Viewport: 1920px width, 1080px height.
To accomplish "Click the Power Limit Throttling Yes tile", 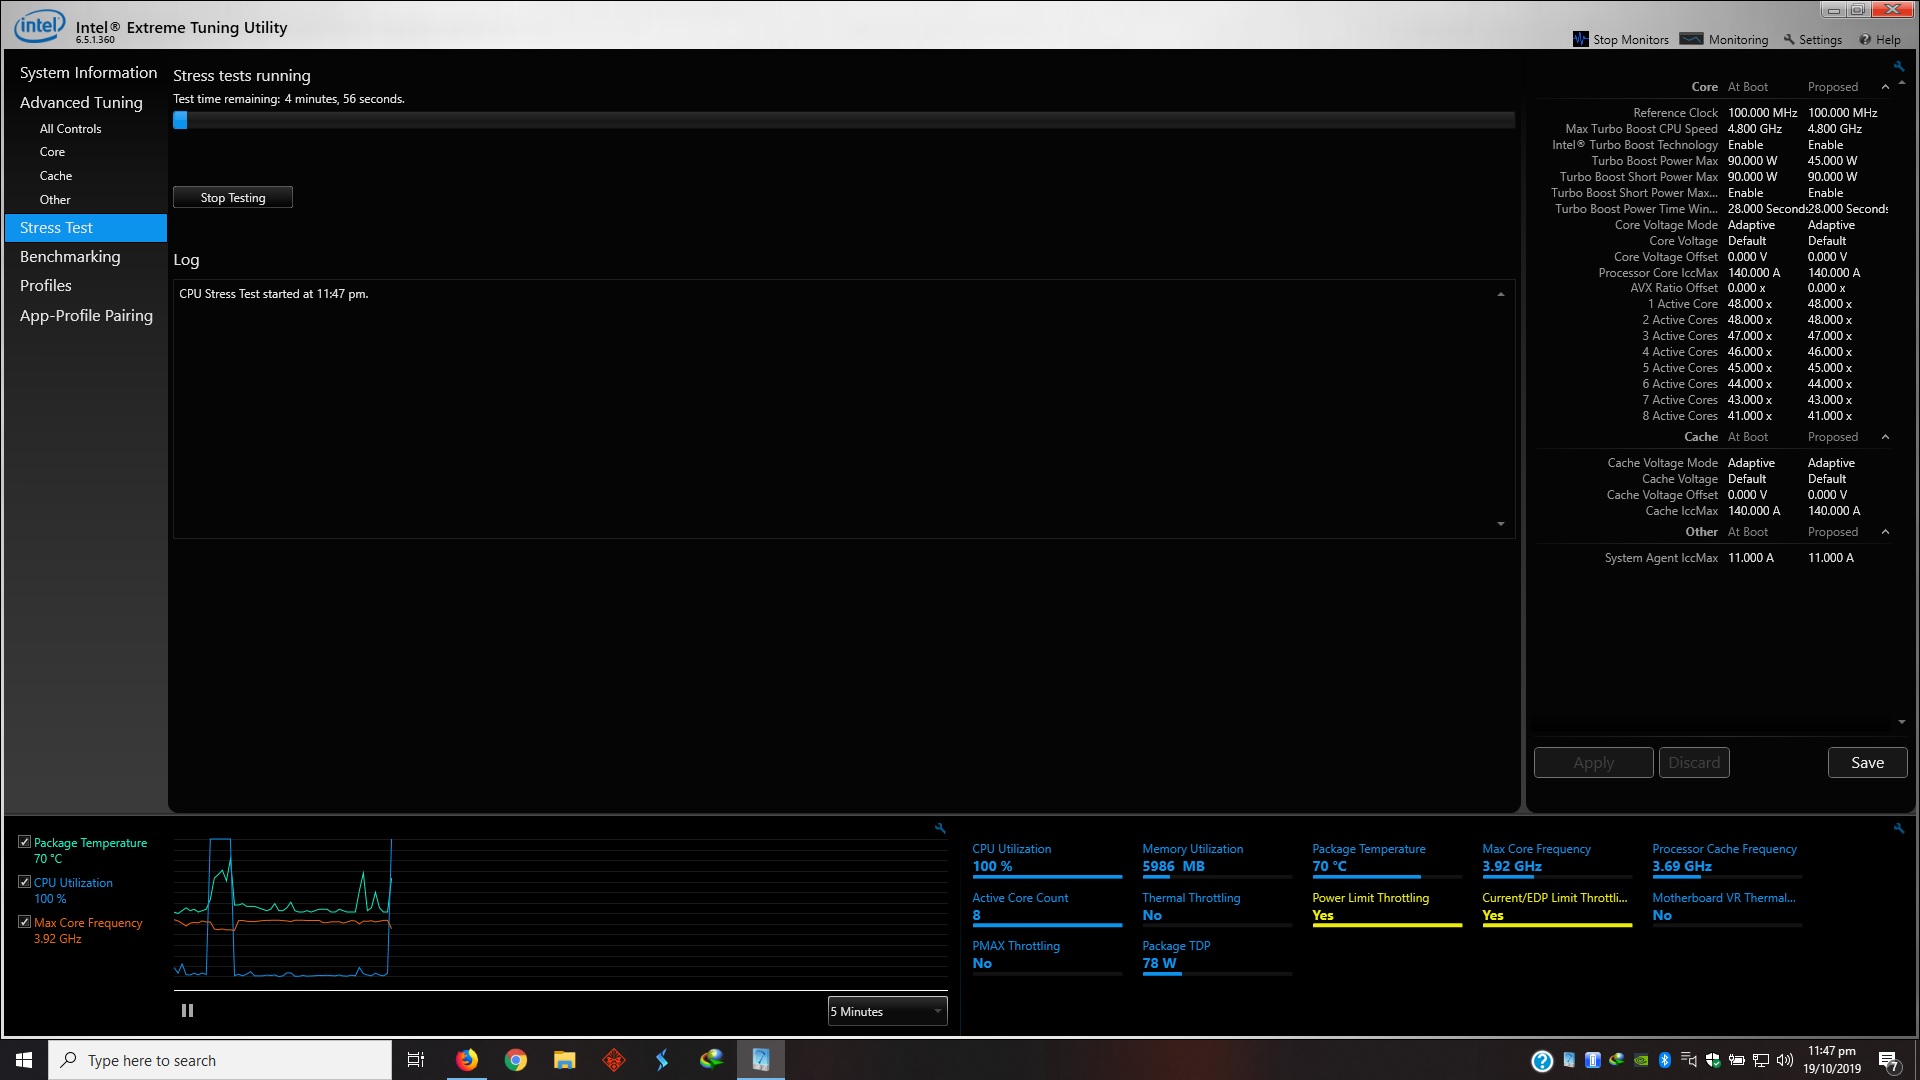I will [x=1387, y=908].
